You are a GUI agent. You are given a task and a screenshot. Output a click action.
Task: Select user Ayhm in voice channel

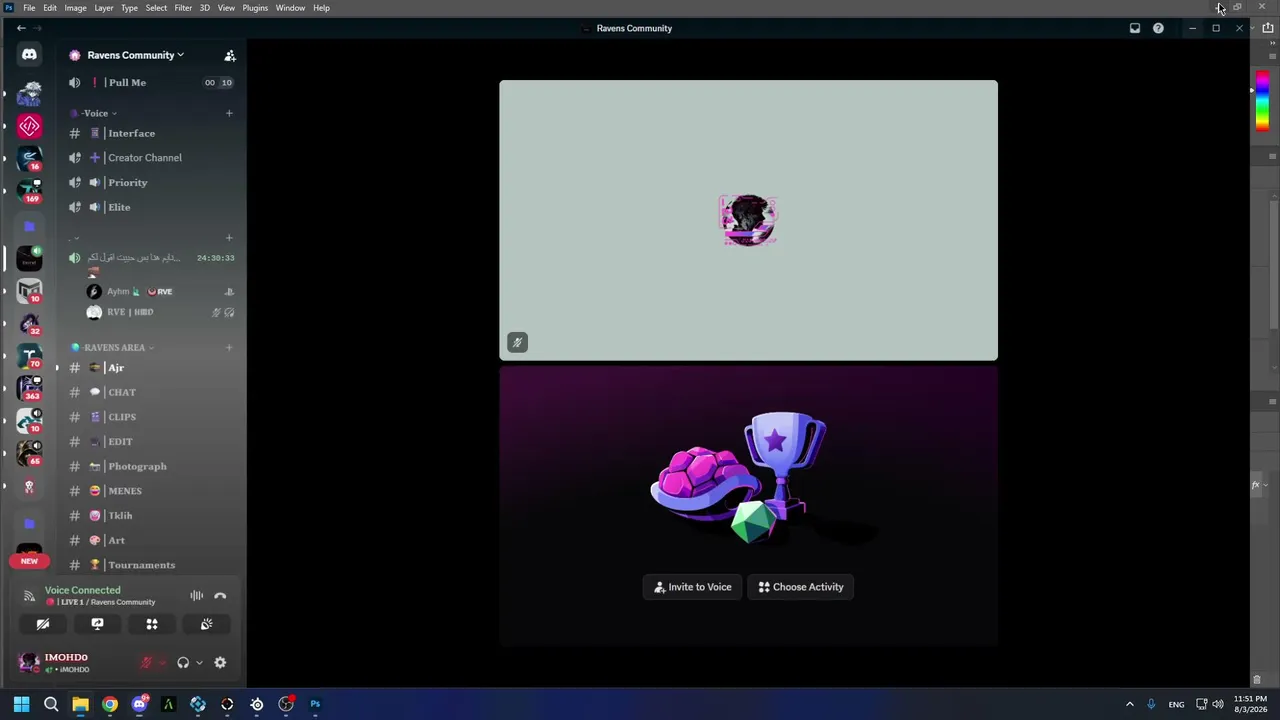pyautogui.click(x=161, y=292)
